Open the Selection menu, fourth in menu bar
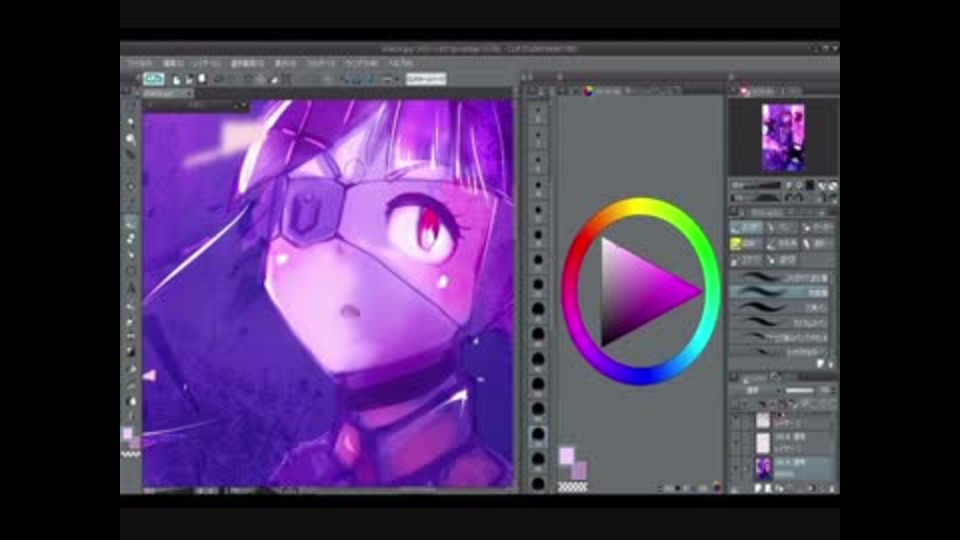This screenshot has height=540, width=960. point(247,63)
